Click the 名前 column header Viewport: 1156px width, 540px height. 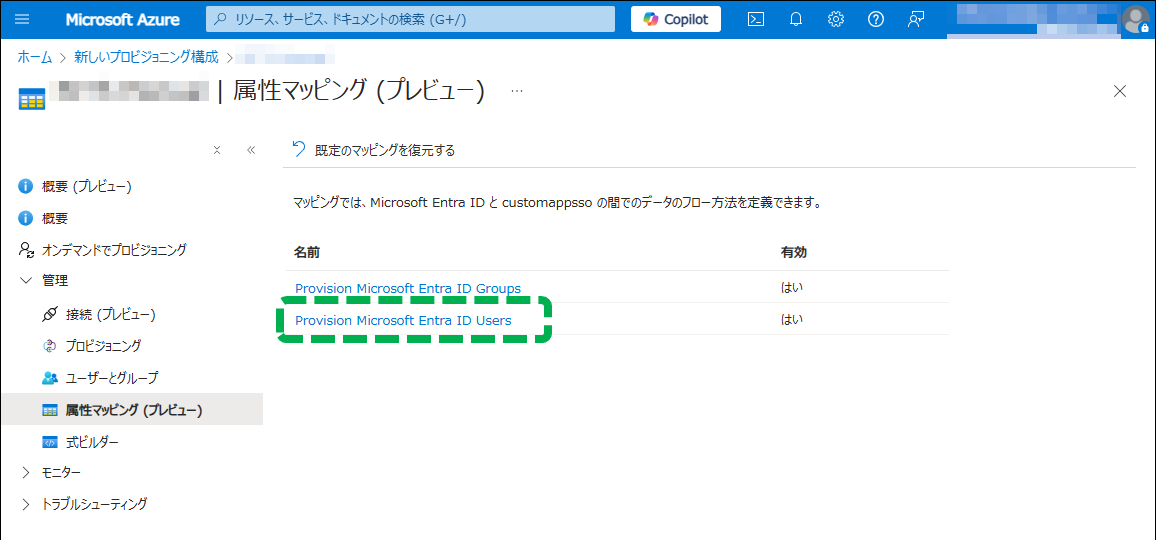[307, 252]
